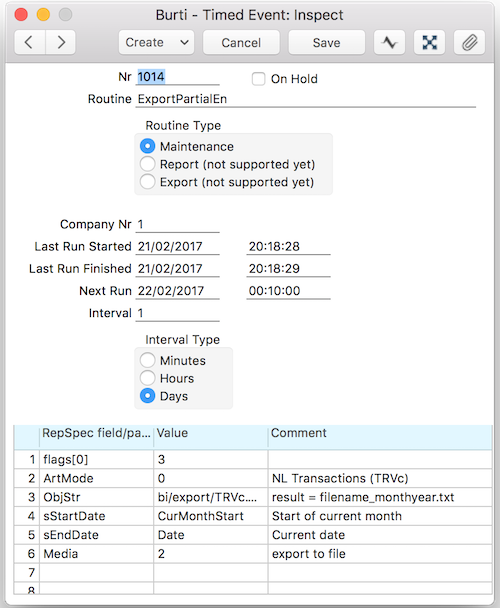Click the Next Run date field
Image resolution: width=500 pixels, height=608 pixels.
177,291
